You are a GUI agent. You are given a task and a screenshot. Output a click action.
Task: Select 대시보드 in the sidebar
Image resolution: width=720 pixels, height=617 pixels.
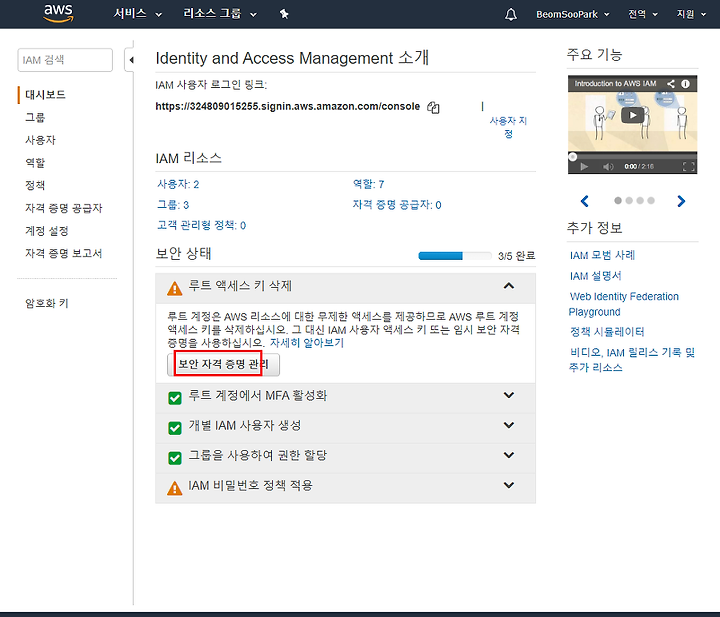(x=45, y=95)
